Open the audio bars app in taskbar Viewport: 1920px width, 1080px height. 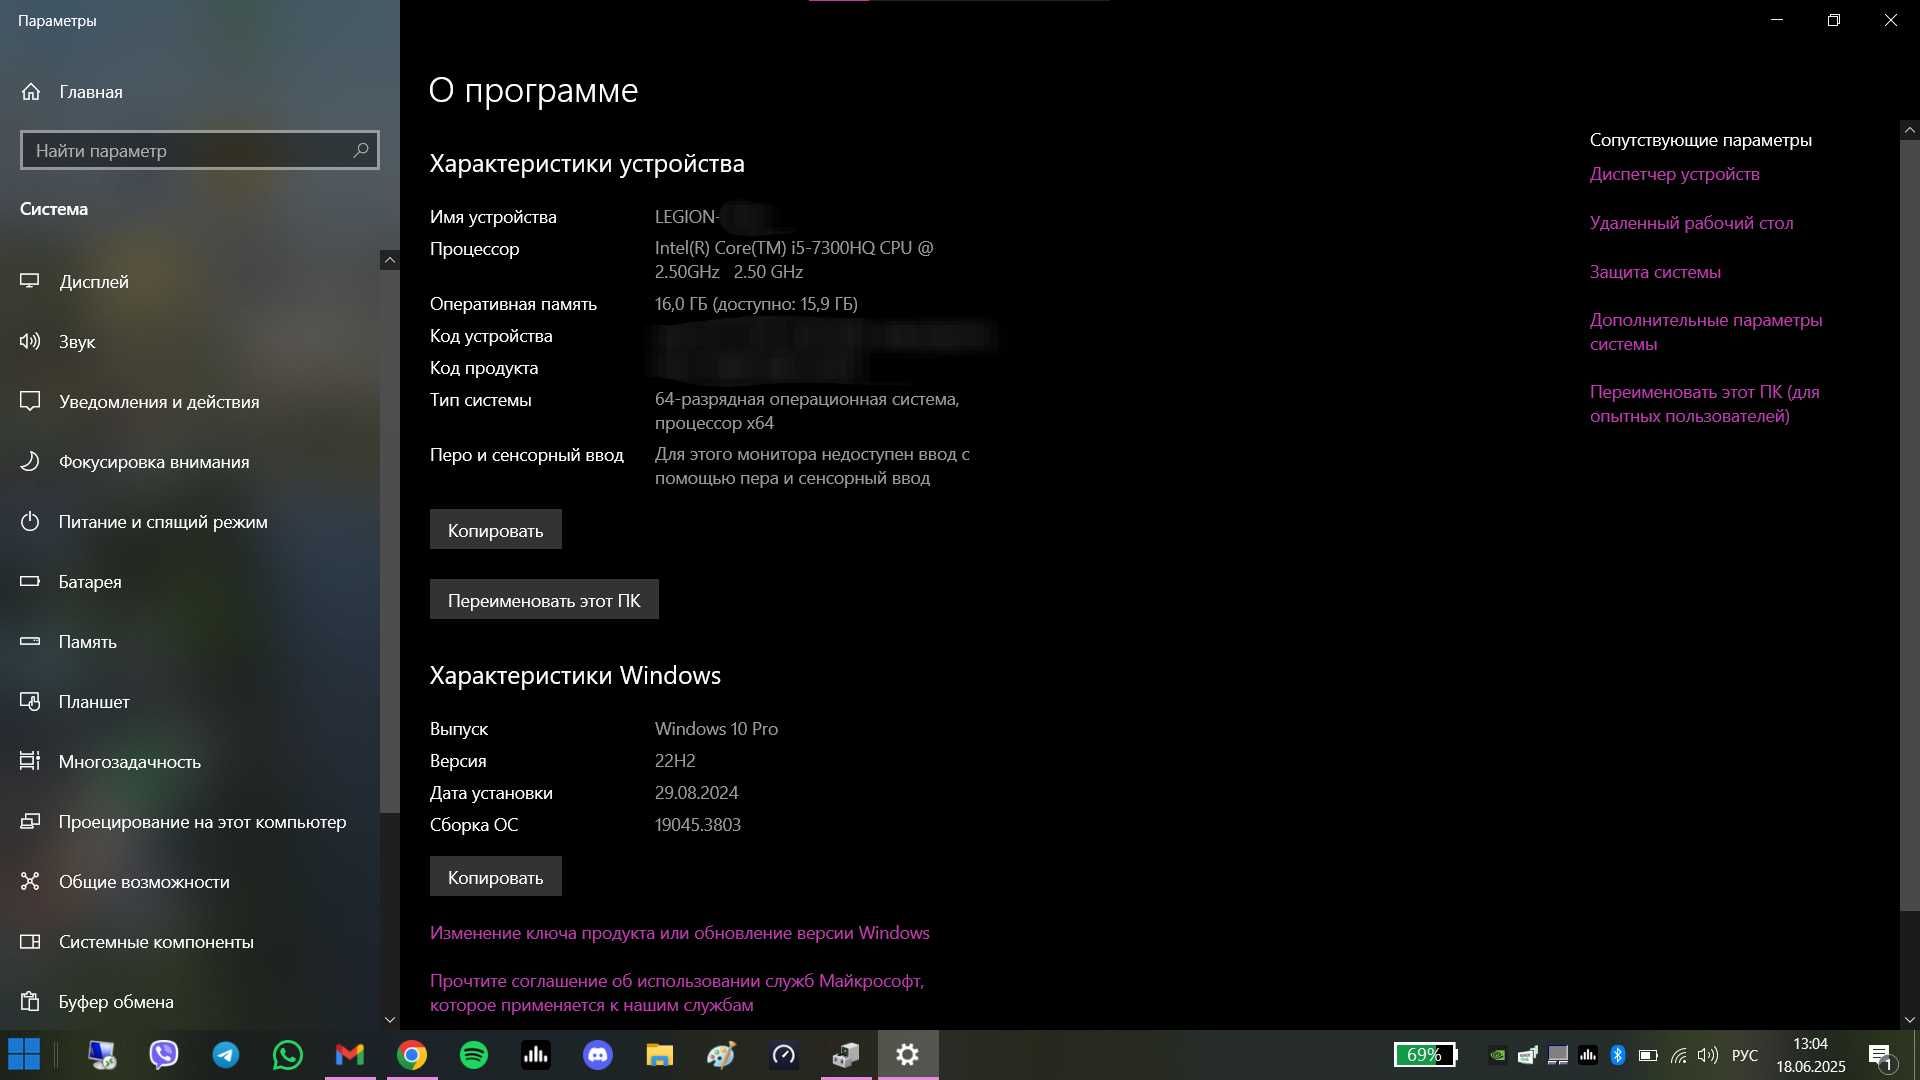click(536, 1055)
